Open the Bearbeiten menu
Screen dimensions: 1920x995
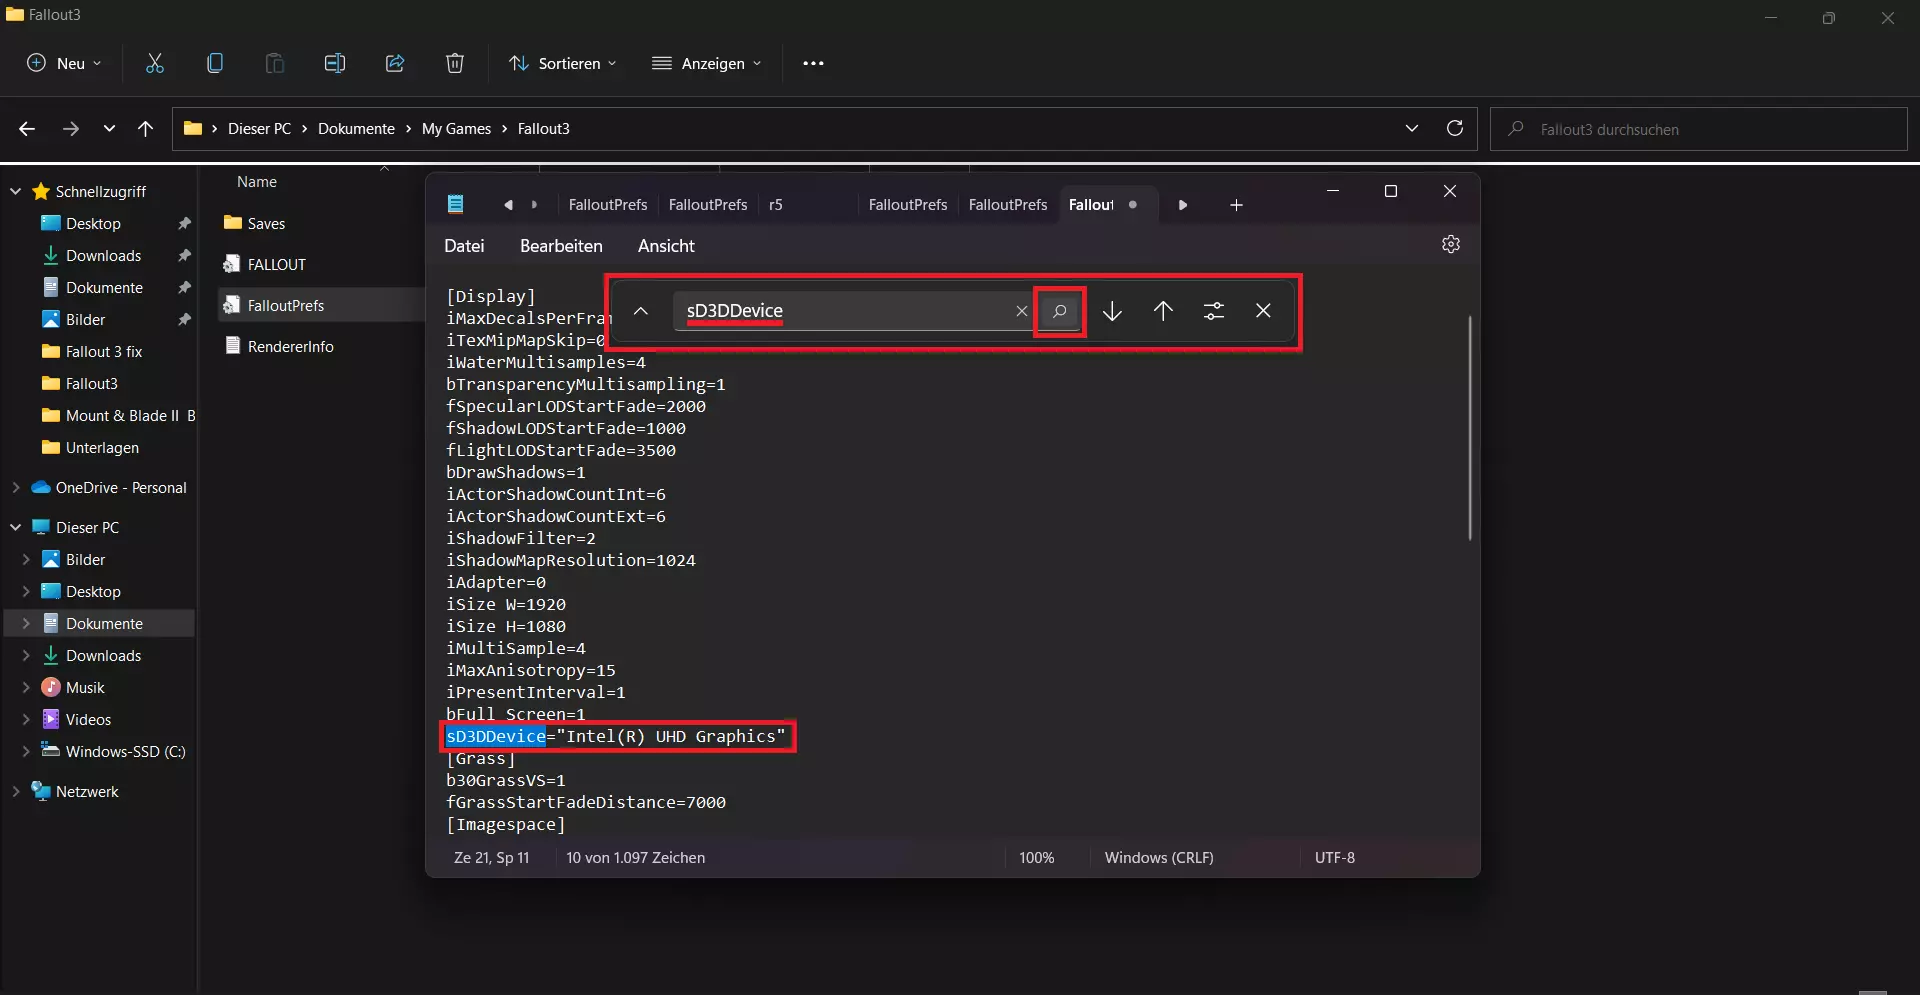[x=561, y=246]
